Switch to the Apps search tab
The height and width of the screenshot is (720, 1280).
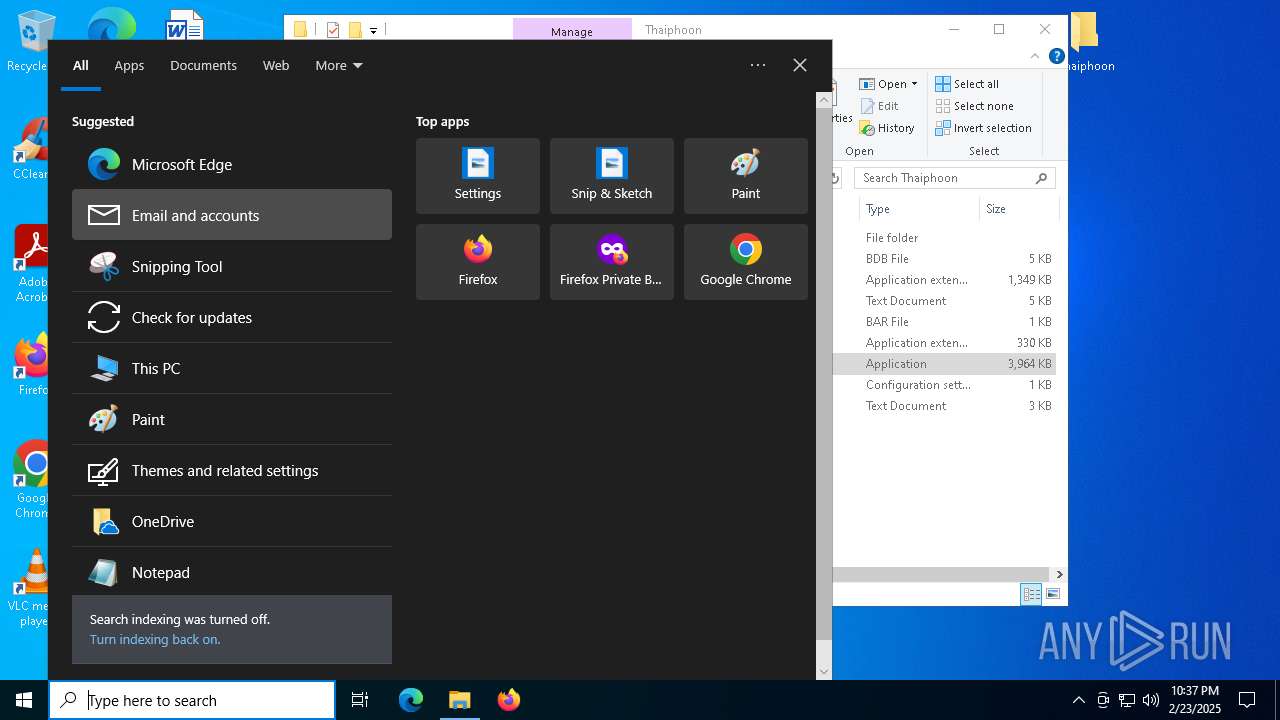(x=129, y=65)
